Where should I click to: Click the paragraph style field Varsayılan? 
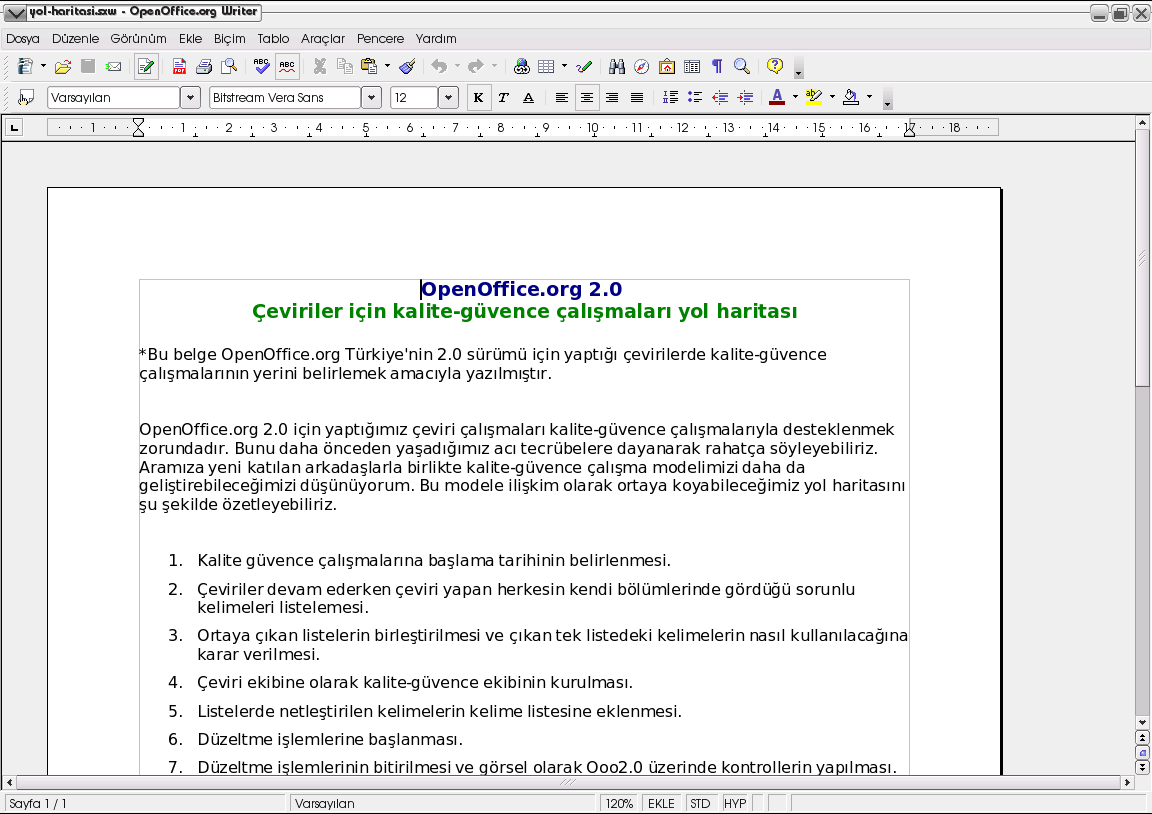[x=114, y=98]
